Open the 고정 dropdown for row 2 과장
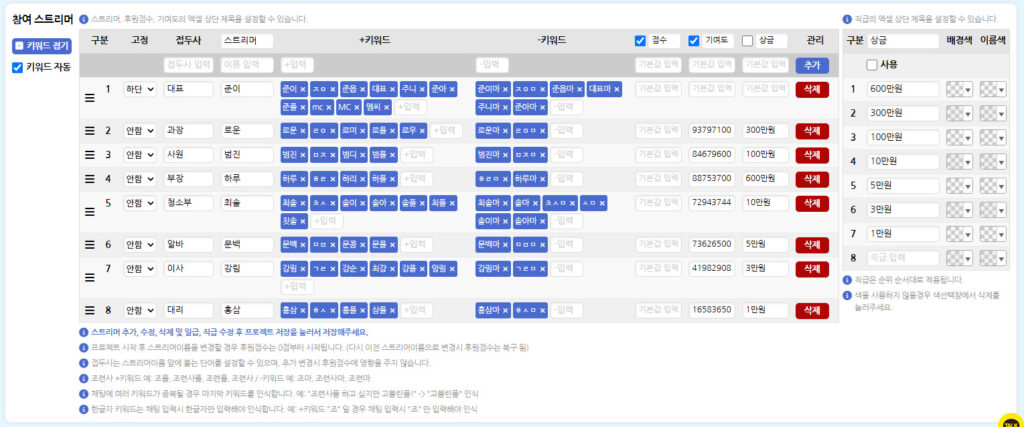 [140, 131]
